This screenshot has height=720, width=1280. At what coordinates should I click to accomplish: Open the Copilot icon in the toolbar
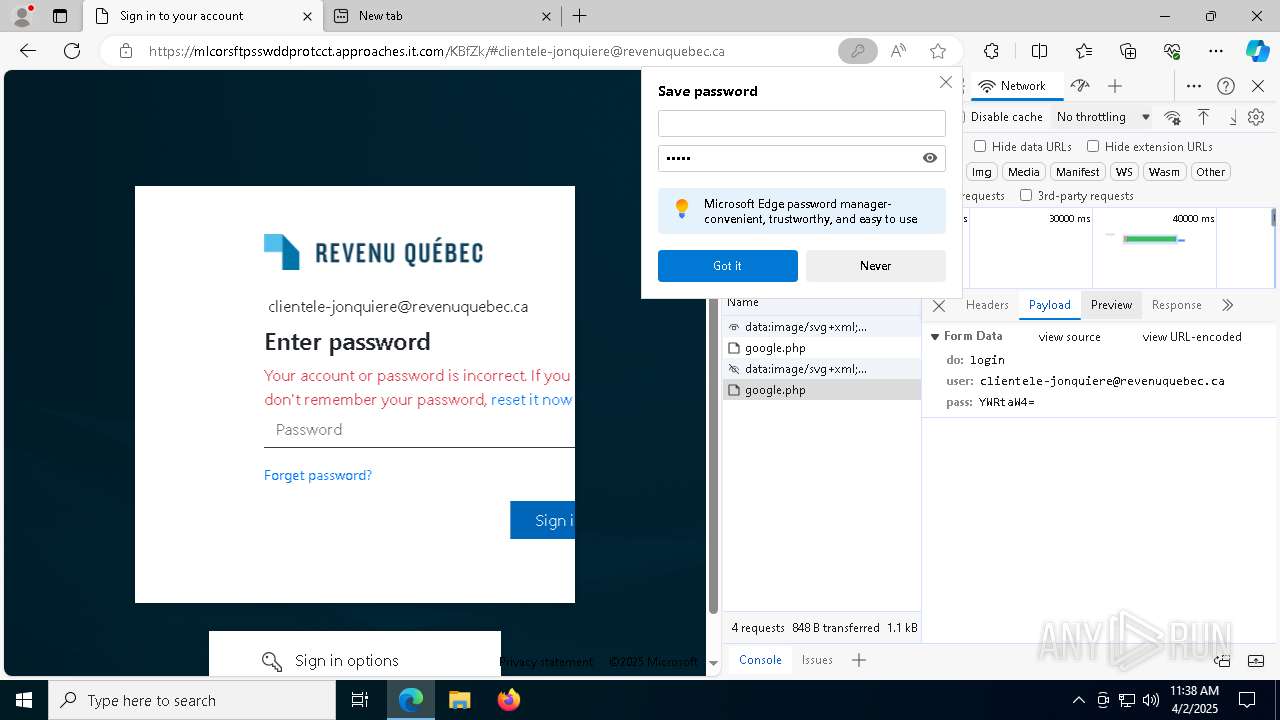point(1257,51)
